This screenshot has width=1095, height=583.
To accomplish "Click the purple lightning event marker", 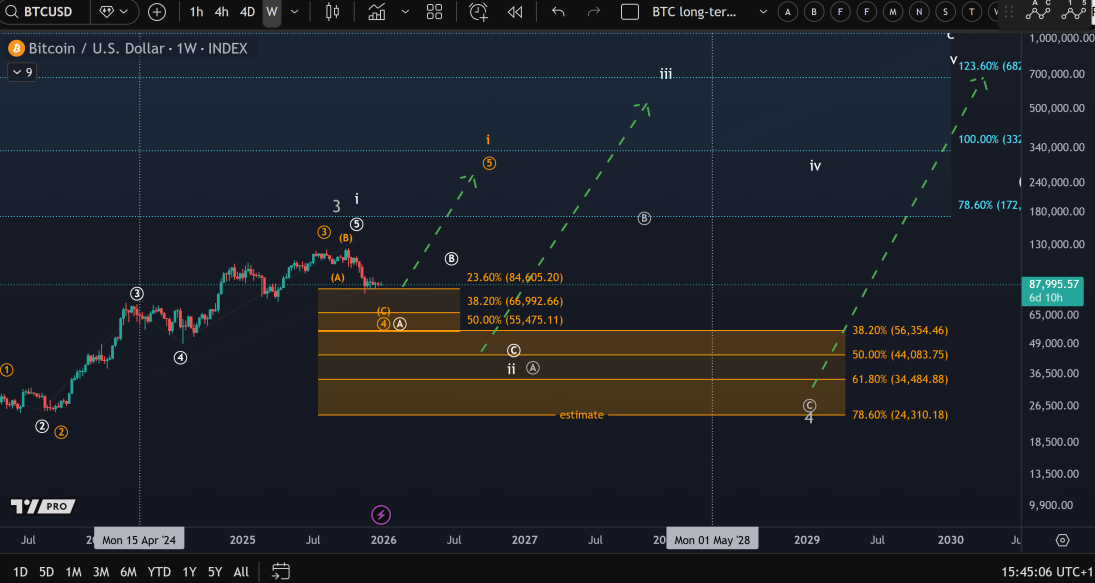I will 380,515.
